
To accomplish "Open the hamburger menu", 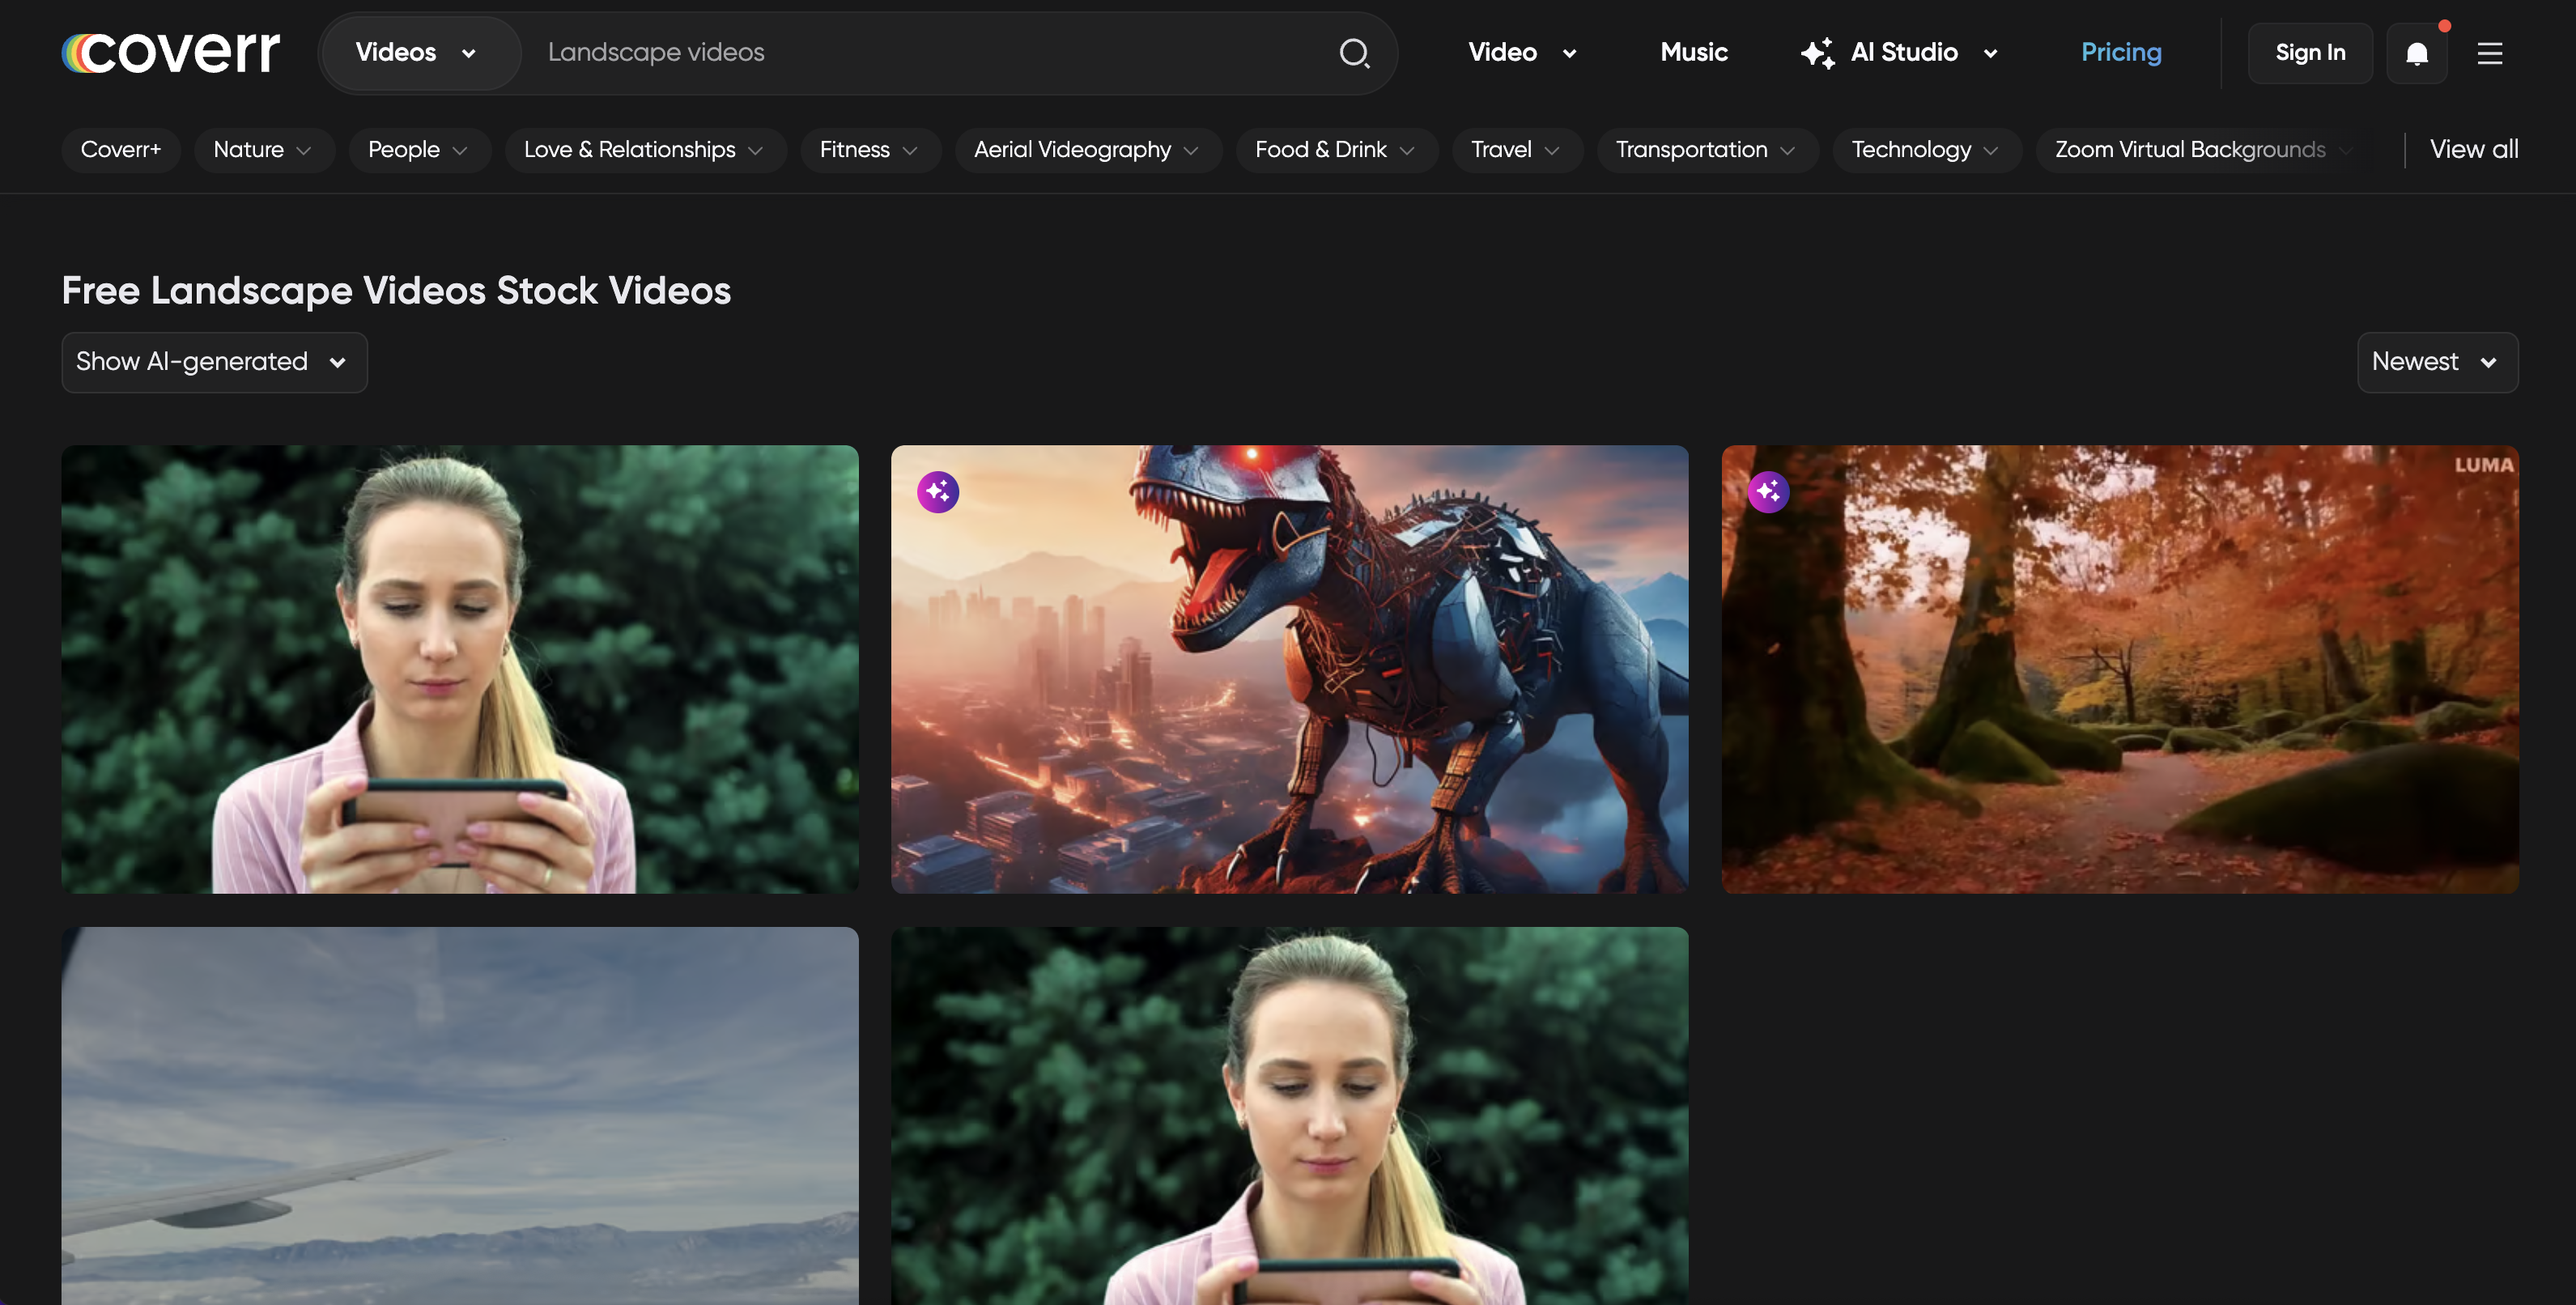I will [x=2490, y=53].
